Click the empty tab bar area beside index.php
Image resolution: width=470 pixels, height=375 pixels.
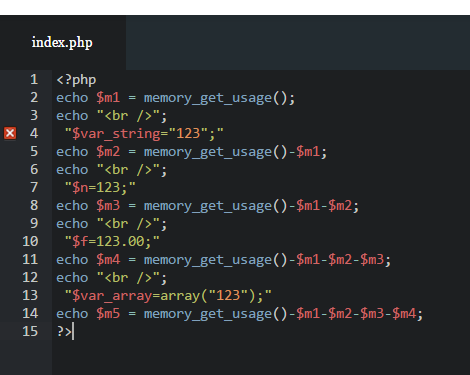tap(298, 43)
